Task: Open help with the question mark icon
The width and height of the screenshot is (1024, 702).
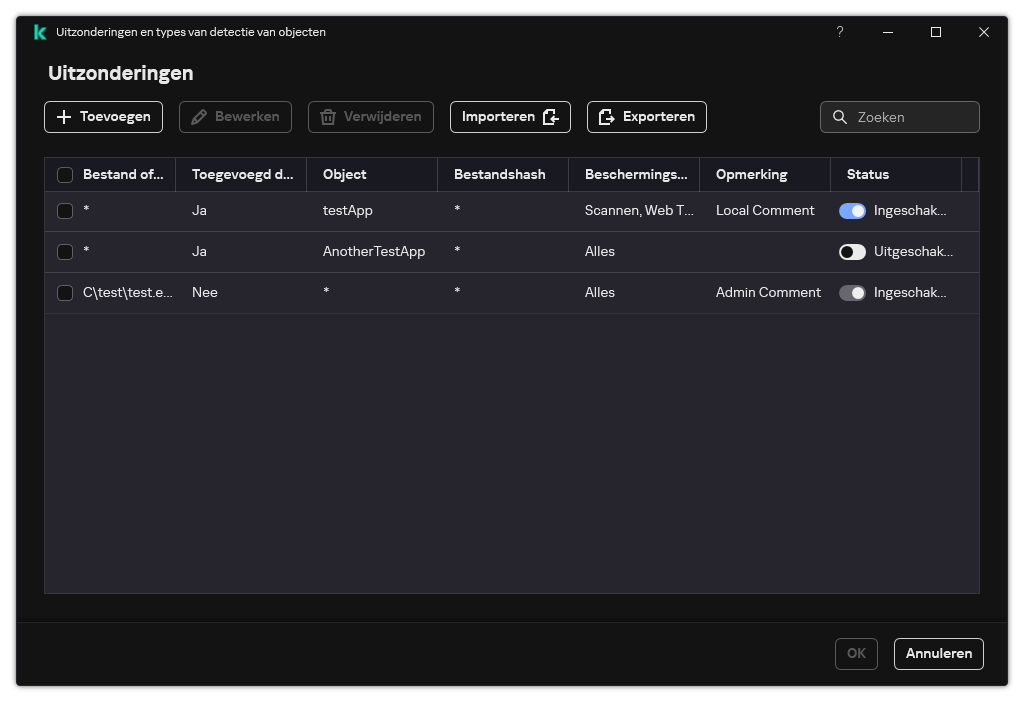Action: (x=839, y=32)
